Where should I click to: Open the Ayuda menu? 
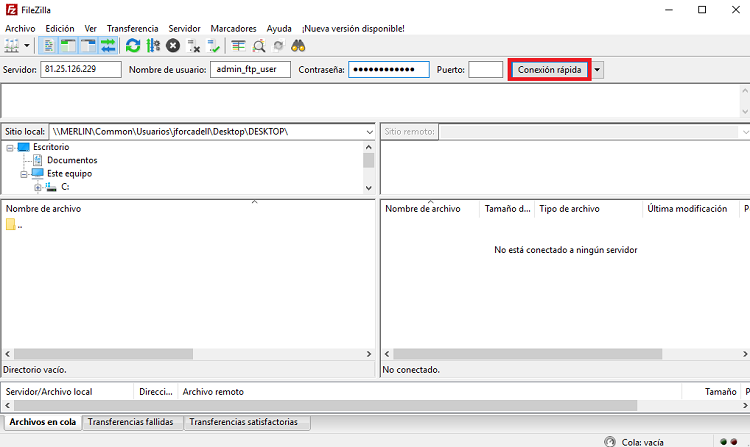pyautogui.click(x=279, y=29)
